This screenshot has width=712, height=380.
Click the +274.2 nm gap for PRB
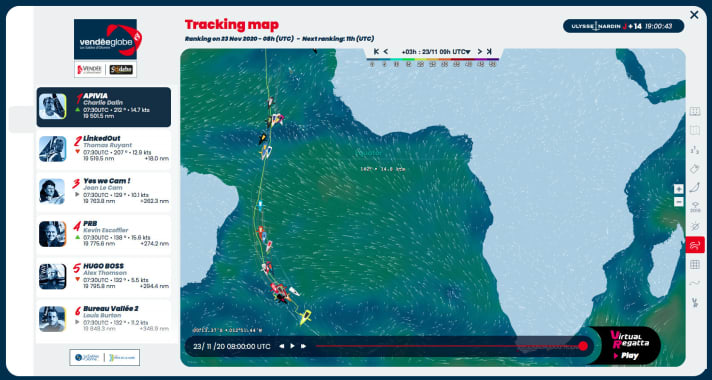[x=155, y=244]
